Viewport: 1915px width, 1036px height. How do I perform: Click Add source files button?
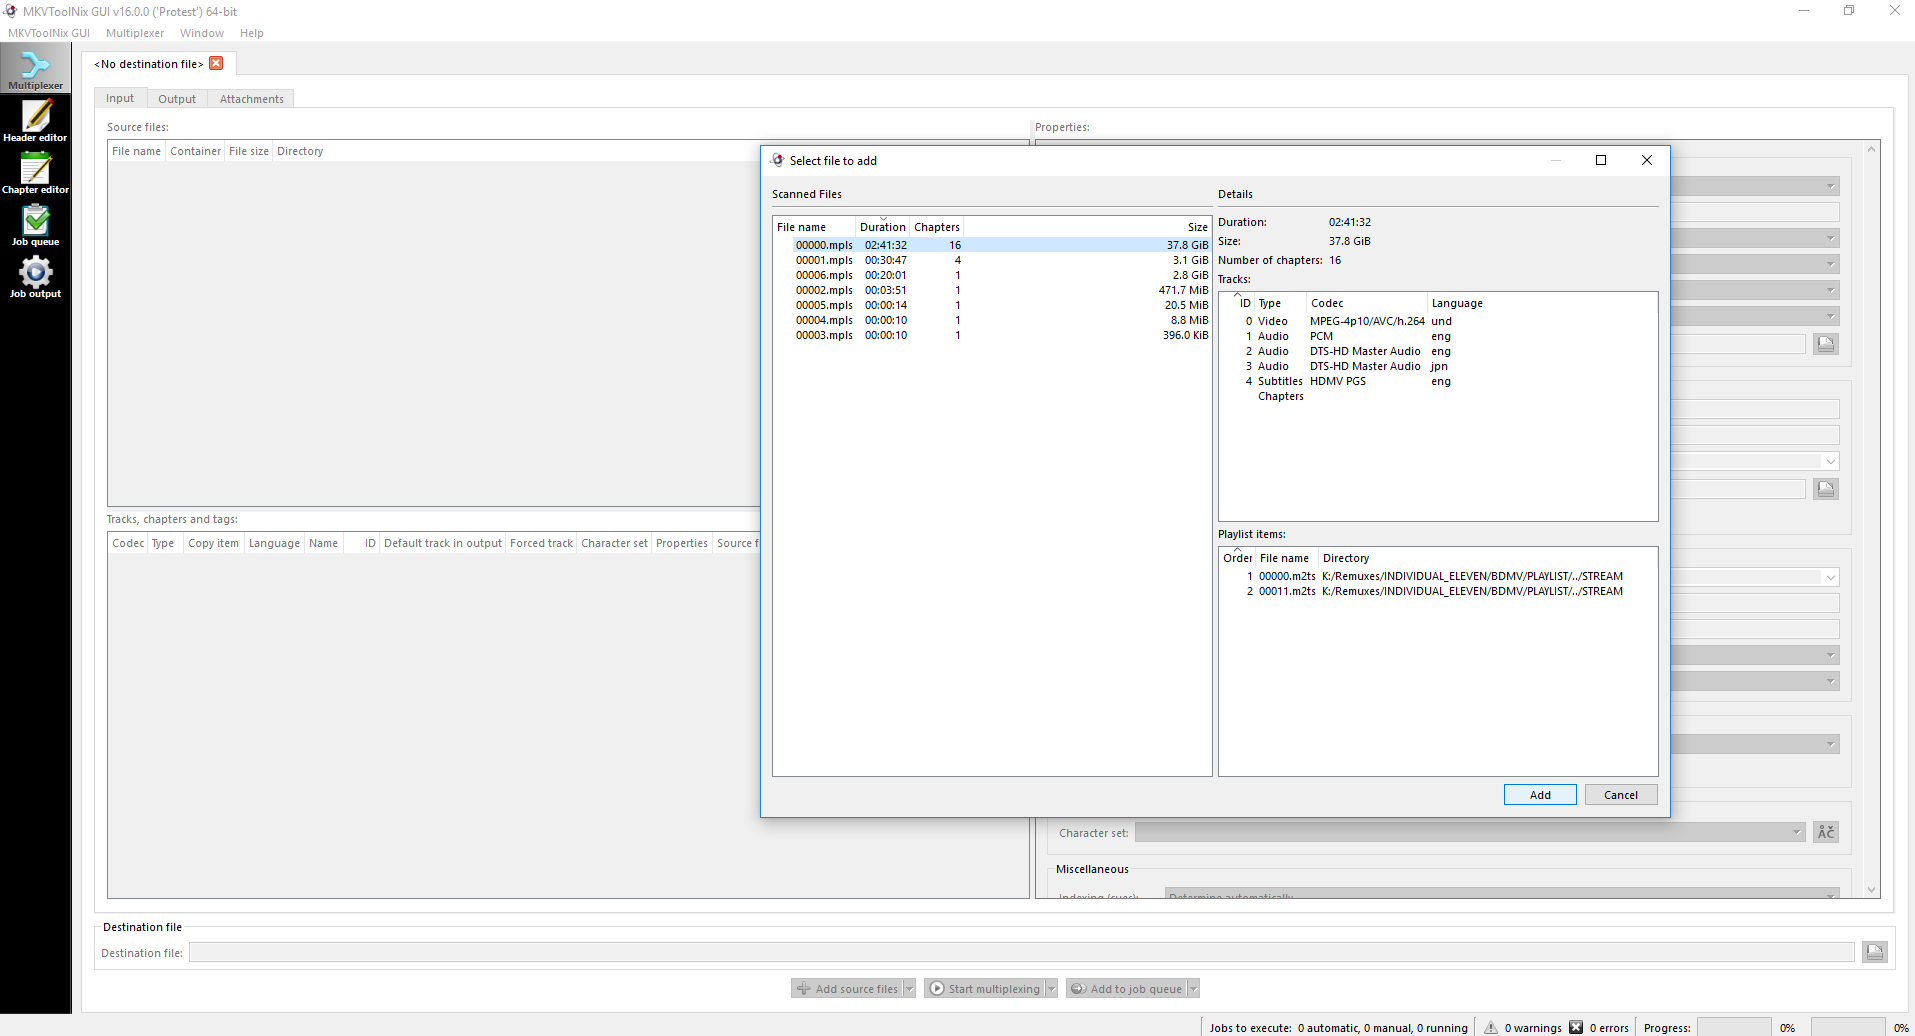(847, 989)
